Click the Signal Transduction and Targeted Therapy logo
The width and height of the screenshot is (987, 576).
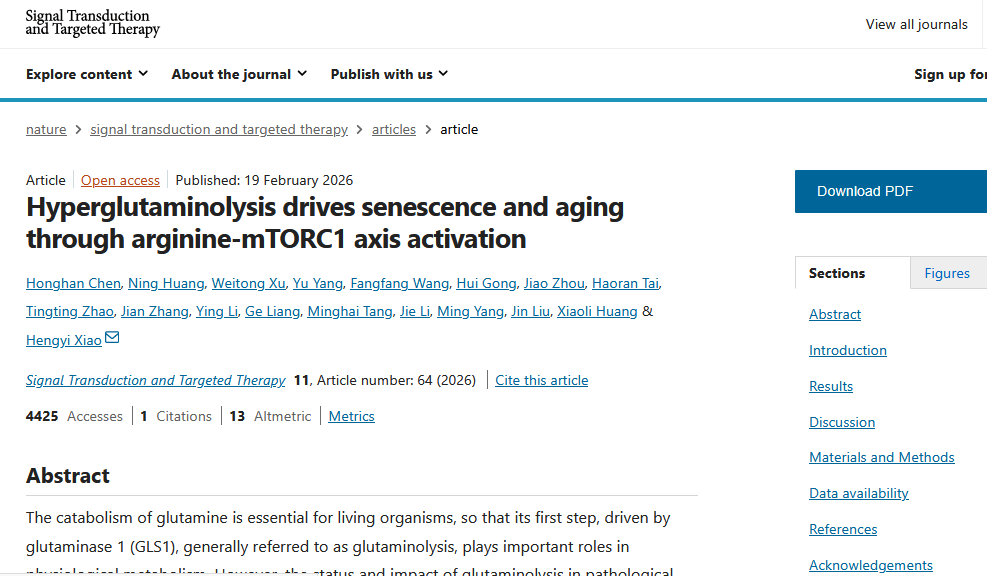(x=92, y=23)
